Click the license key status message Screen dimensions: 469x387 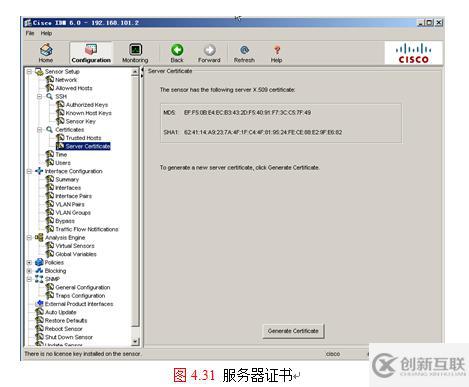click(x=82, y=354)
